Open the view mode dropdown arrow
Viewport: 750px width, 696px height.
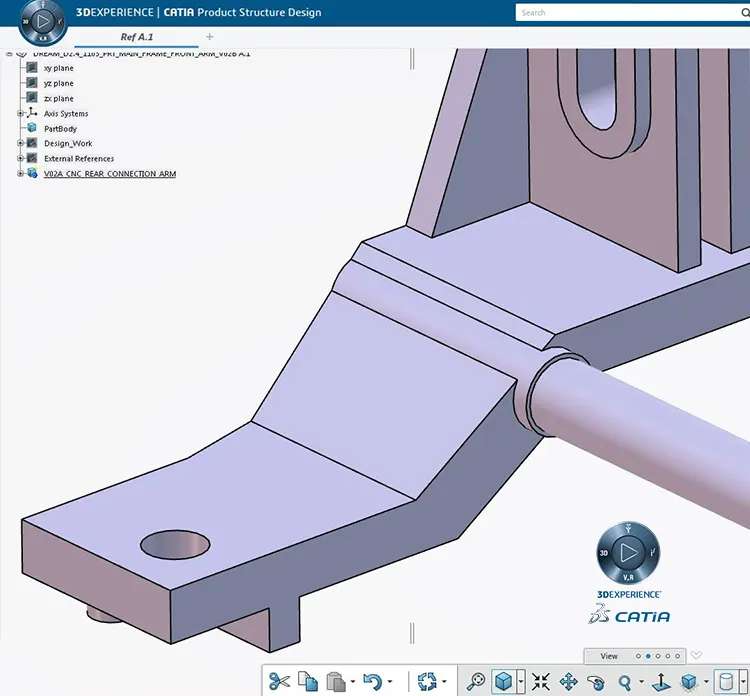[x=706, y=682]
